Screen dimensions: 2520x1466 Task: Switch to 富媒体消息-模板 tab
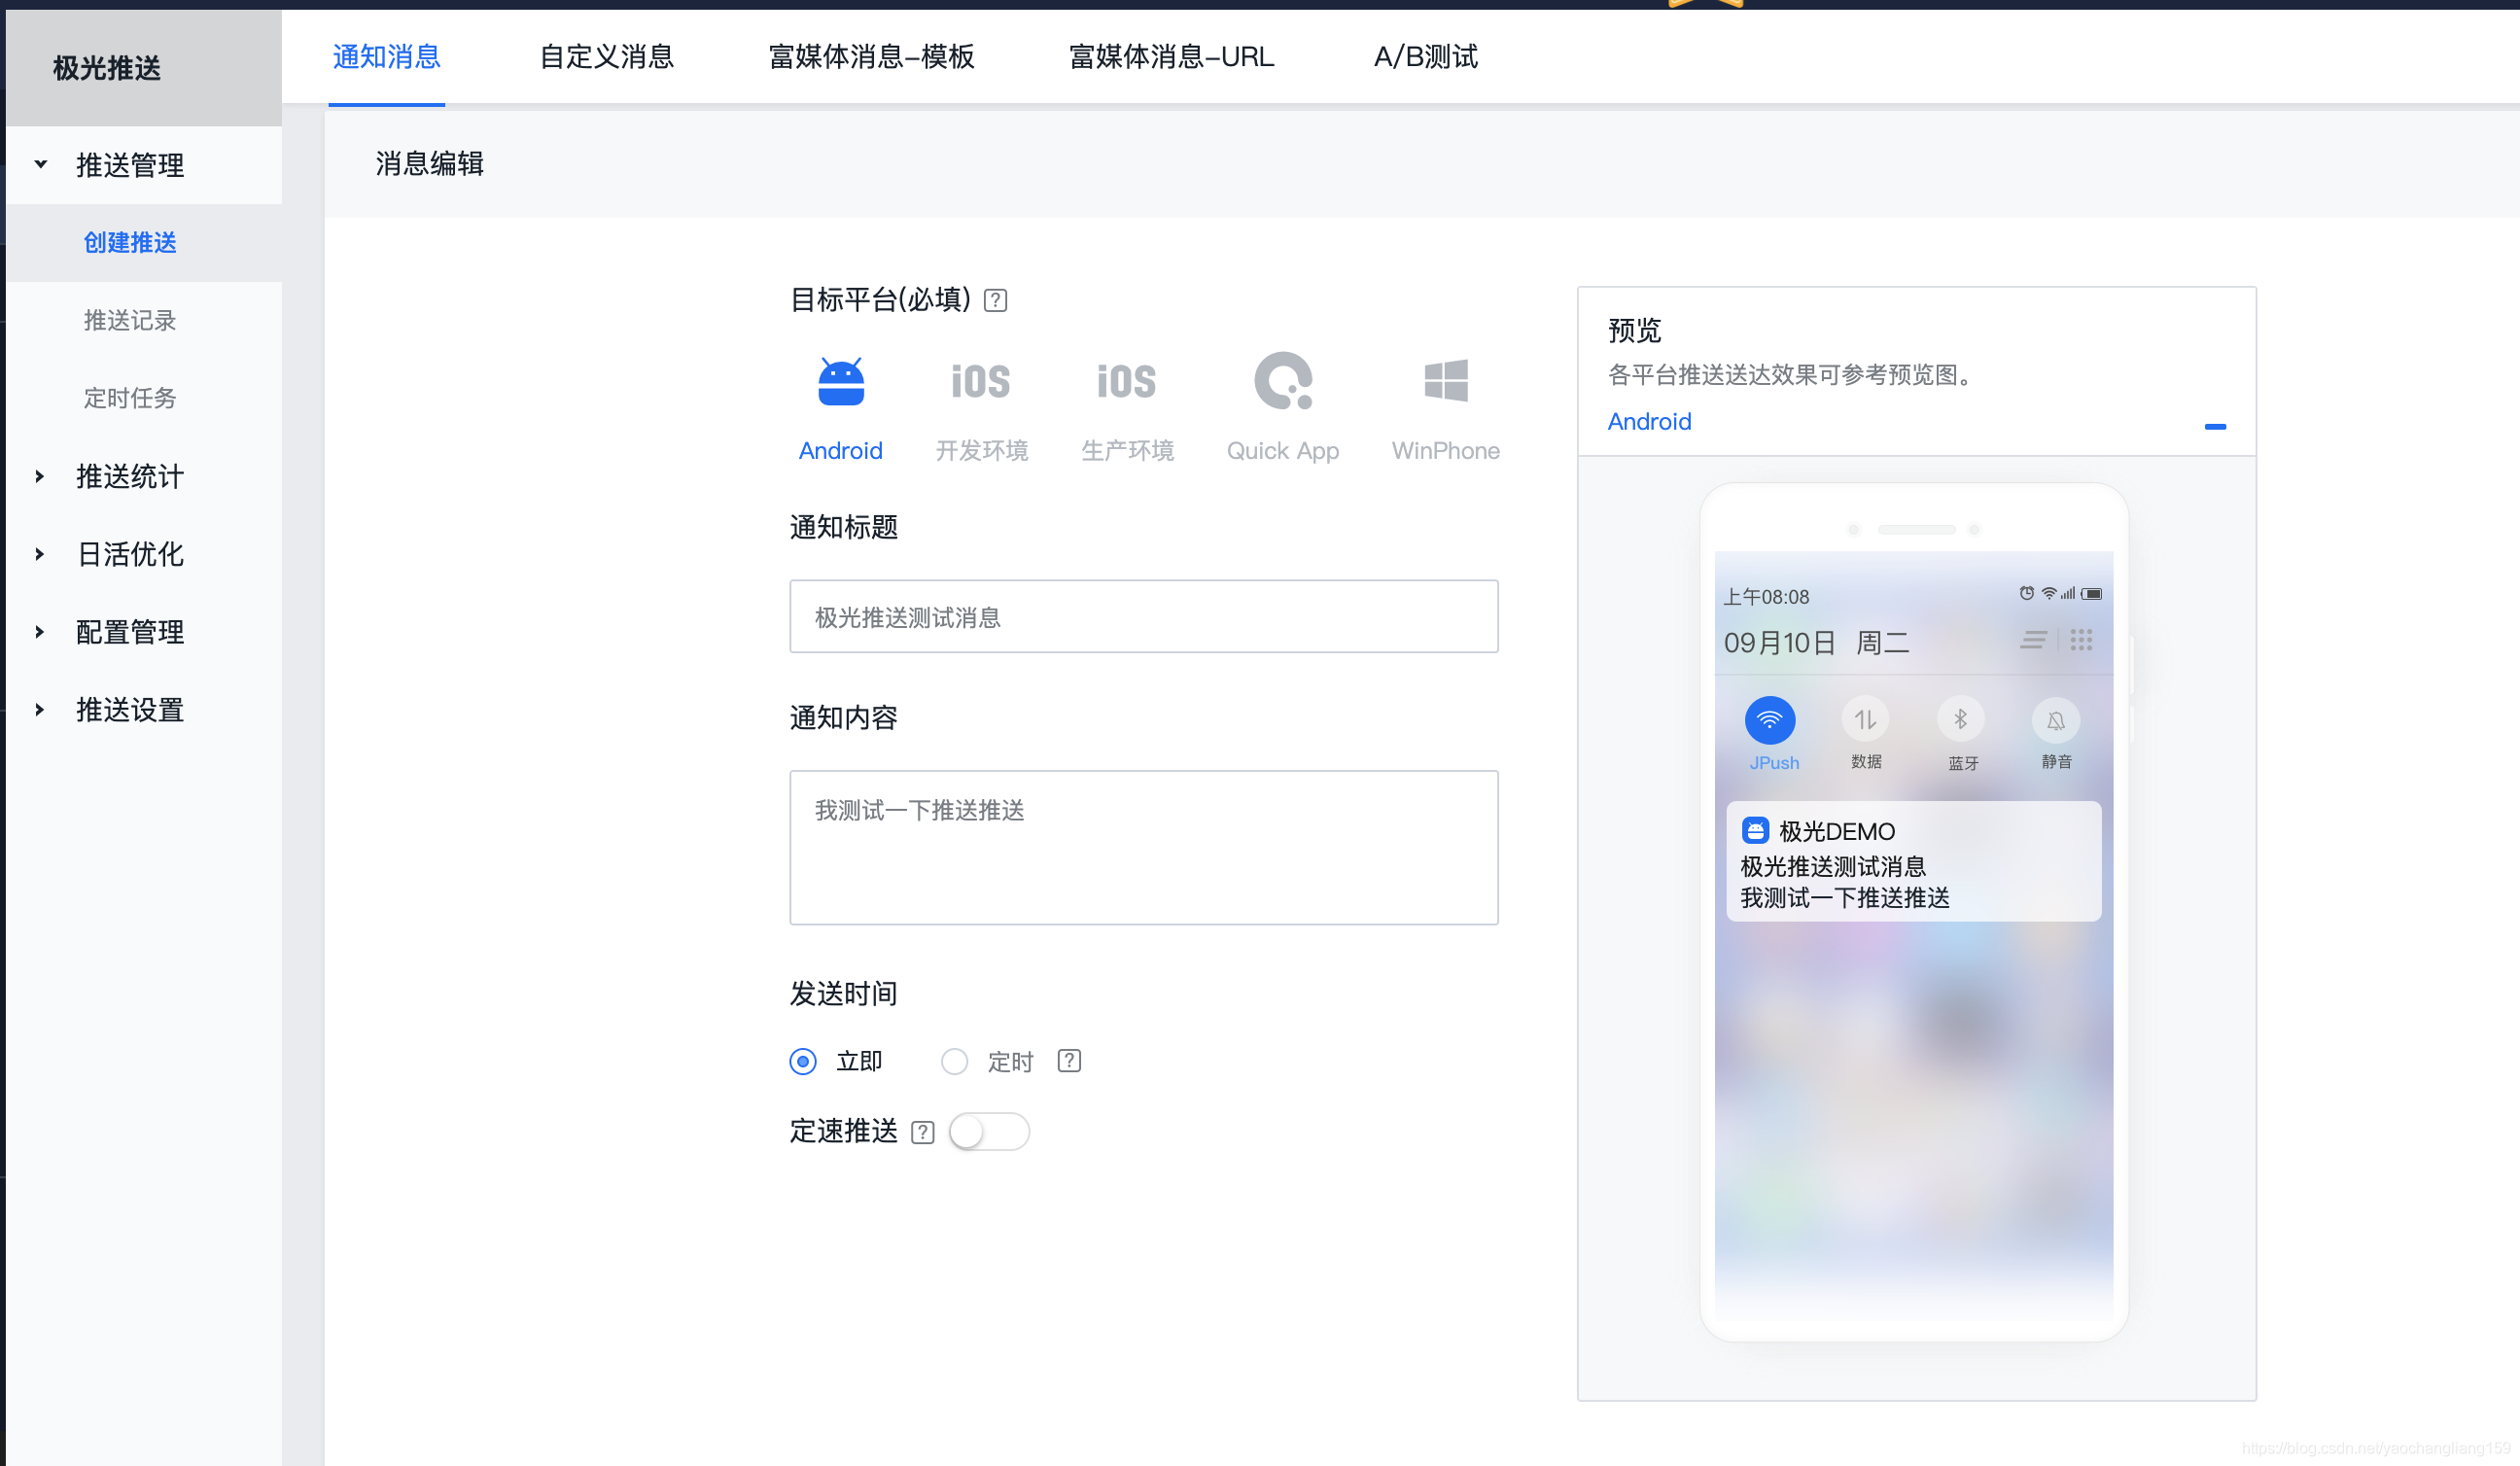(871, 55)
